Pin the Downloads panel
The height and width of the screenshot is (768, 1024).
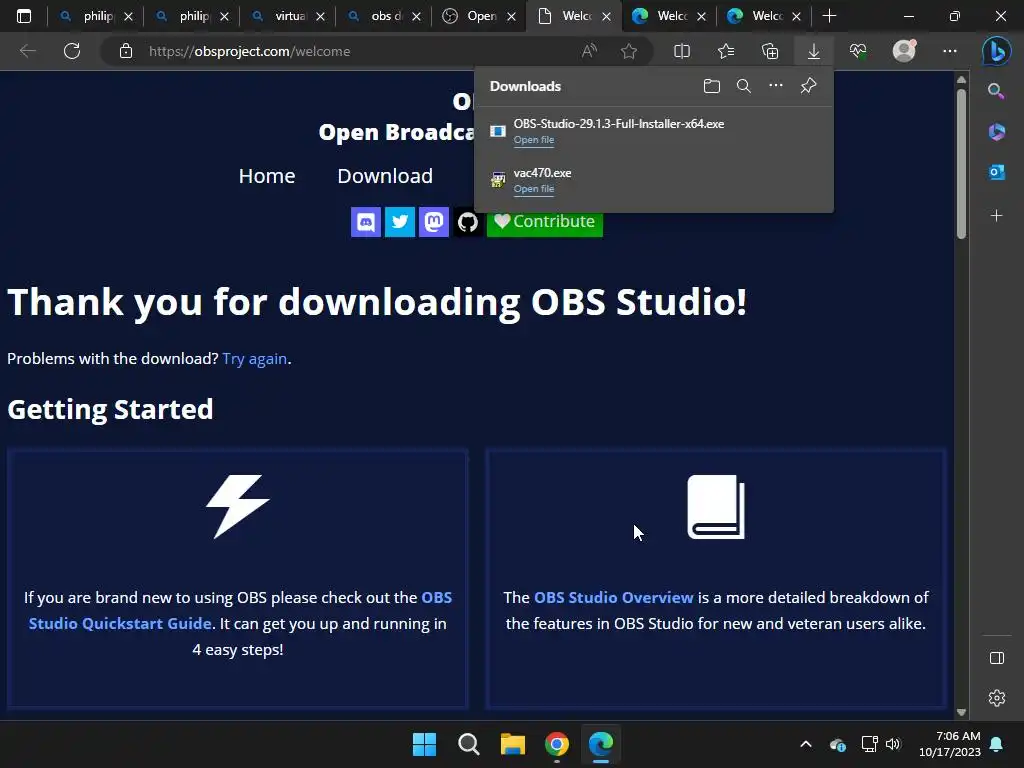tap(808, 86)
